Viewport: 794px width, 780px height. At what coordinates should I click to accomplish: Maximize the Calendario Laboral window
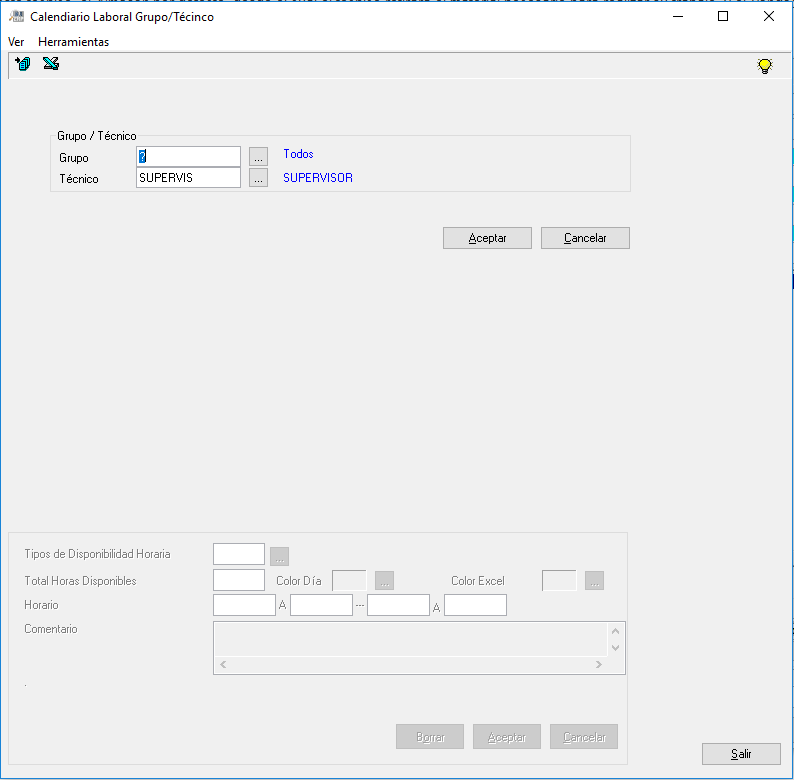point(723,17)
